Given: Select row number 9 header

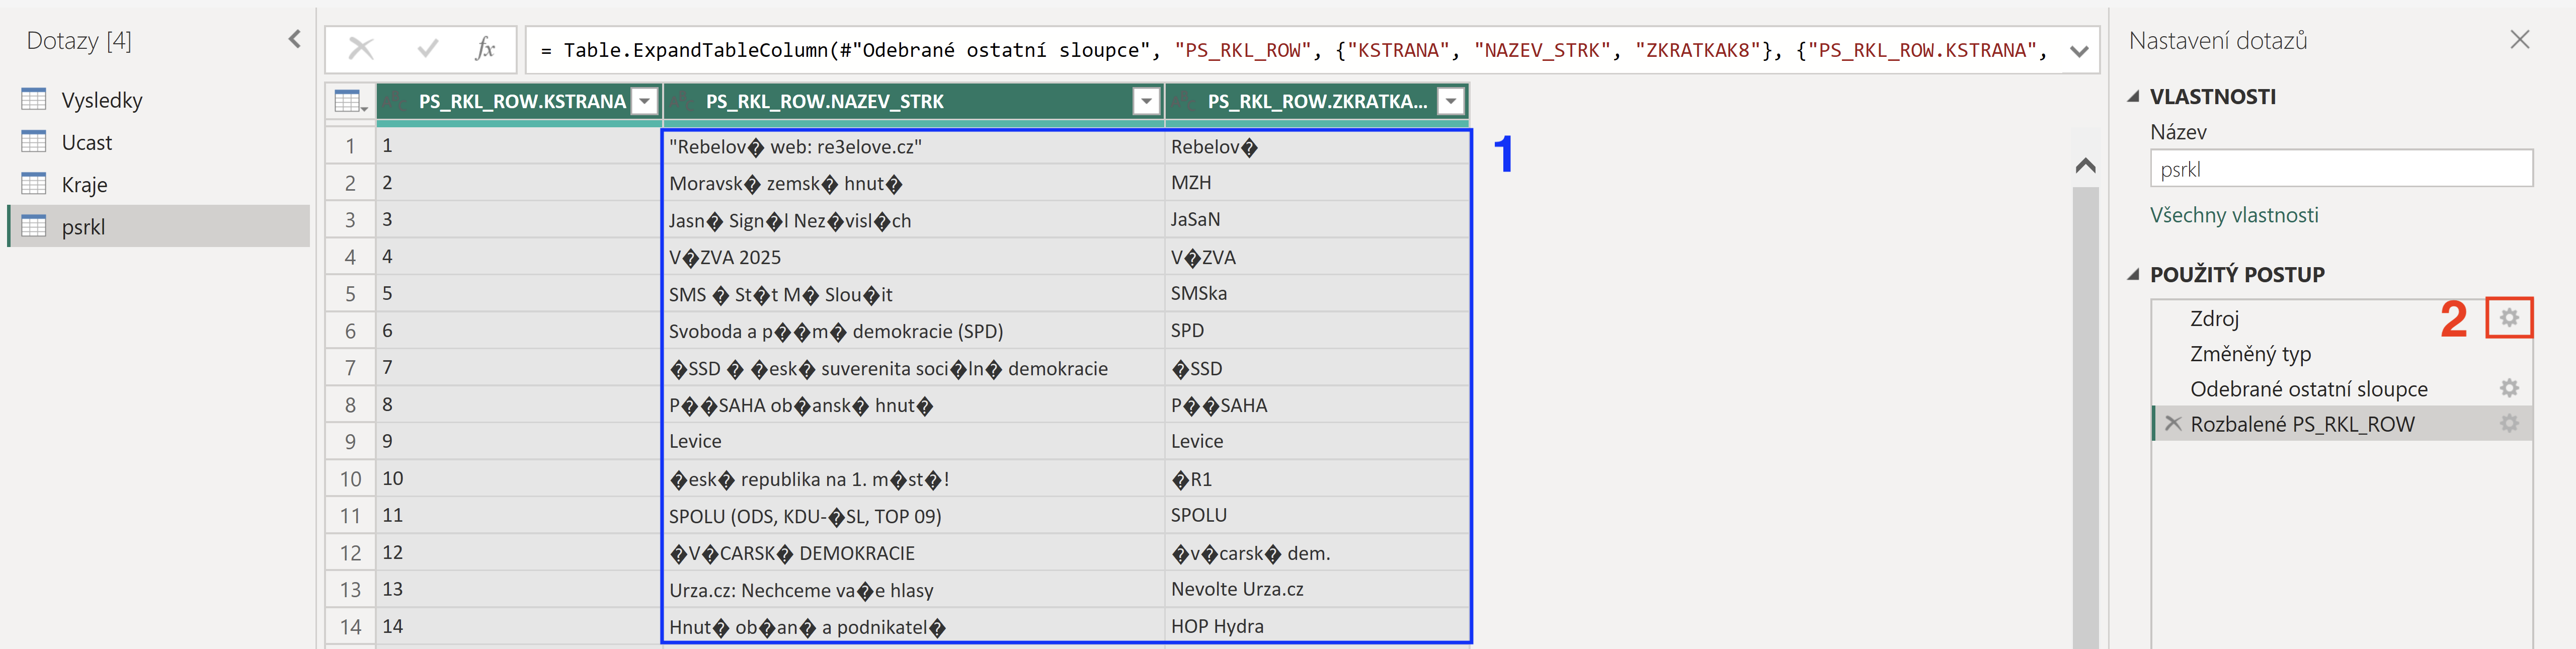Looking at the screenshot, I should coord(350,441).
